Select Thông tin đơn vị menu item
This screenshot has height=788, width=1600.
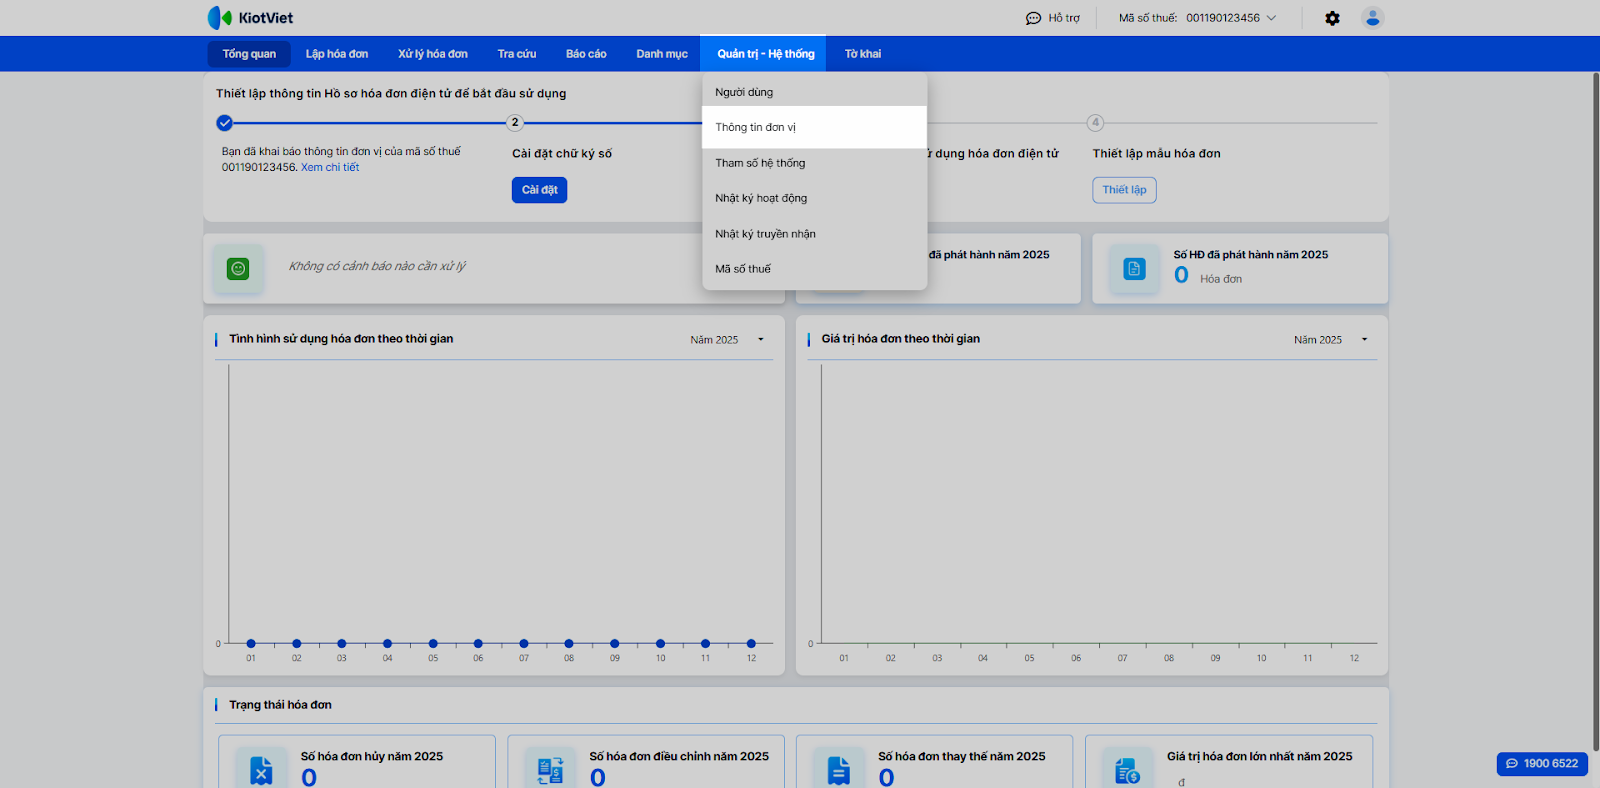click(756, 127)
